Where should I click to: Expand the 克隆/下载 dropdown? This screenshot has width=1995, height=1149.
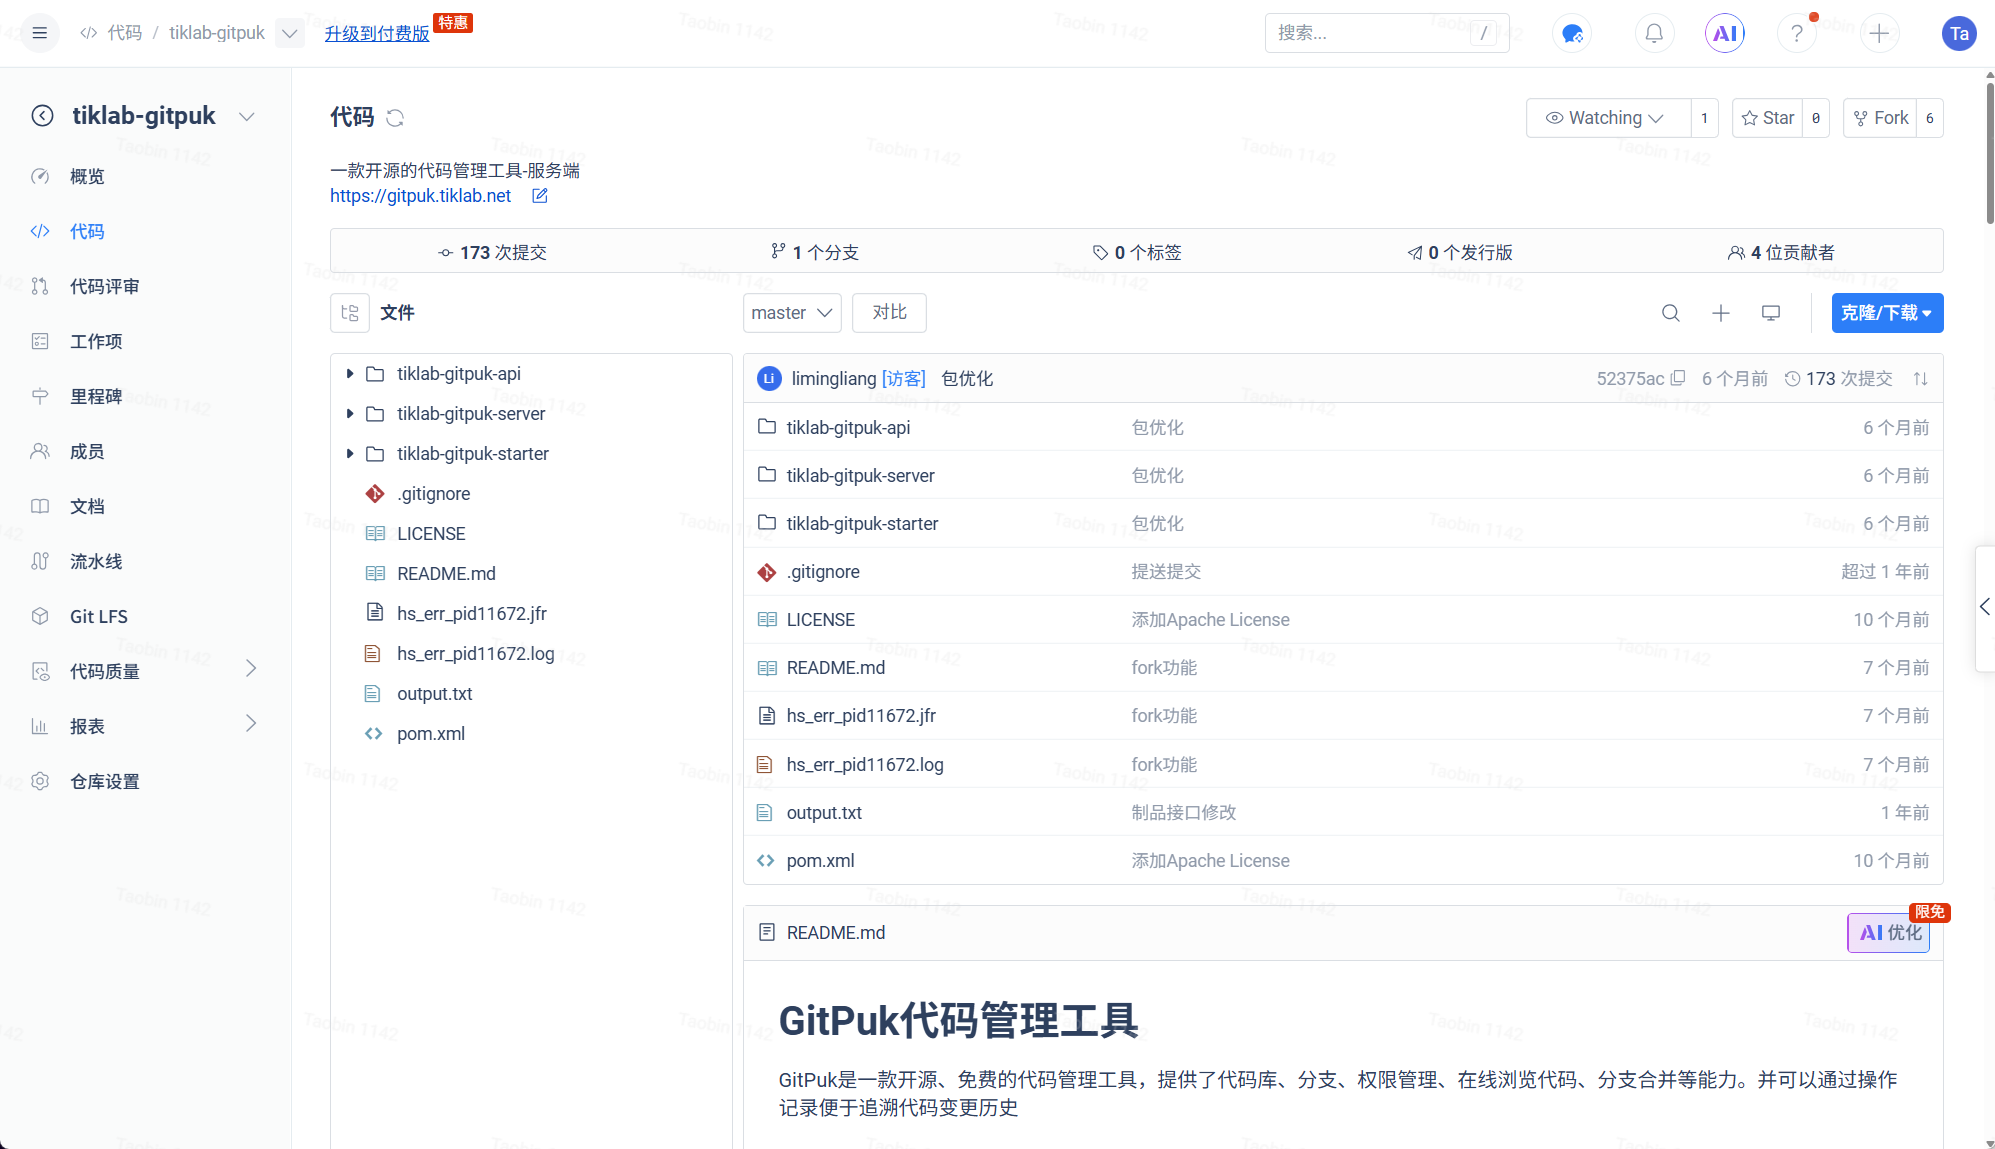pyautogui.click(x=1887, y=313)
